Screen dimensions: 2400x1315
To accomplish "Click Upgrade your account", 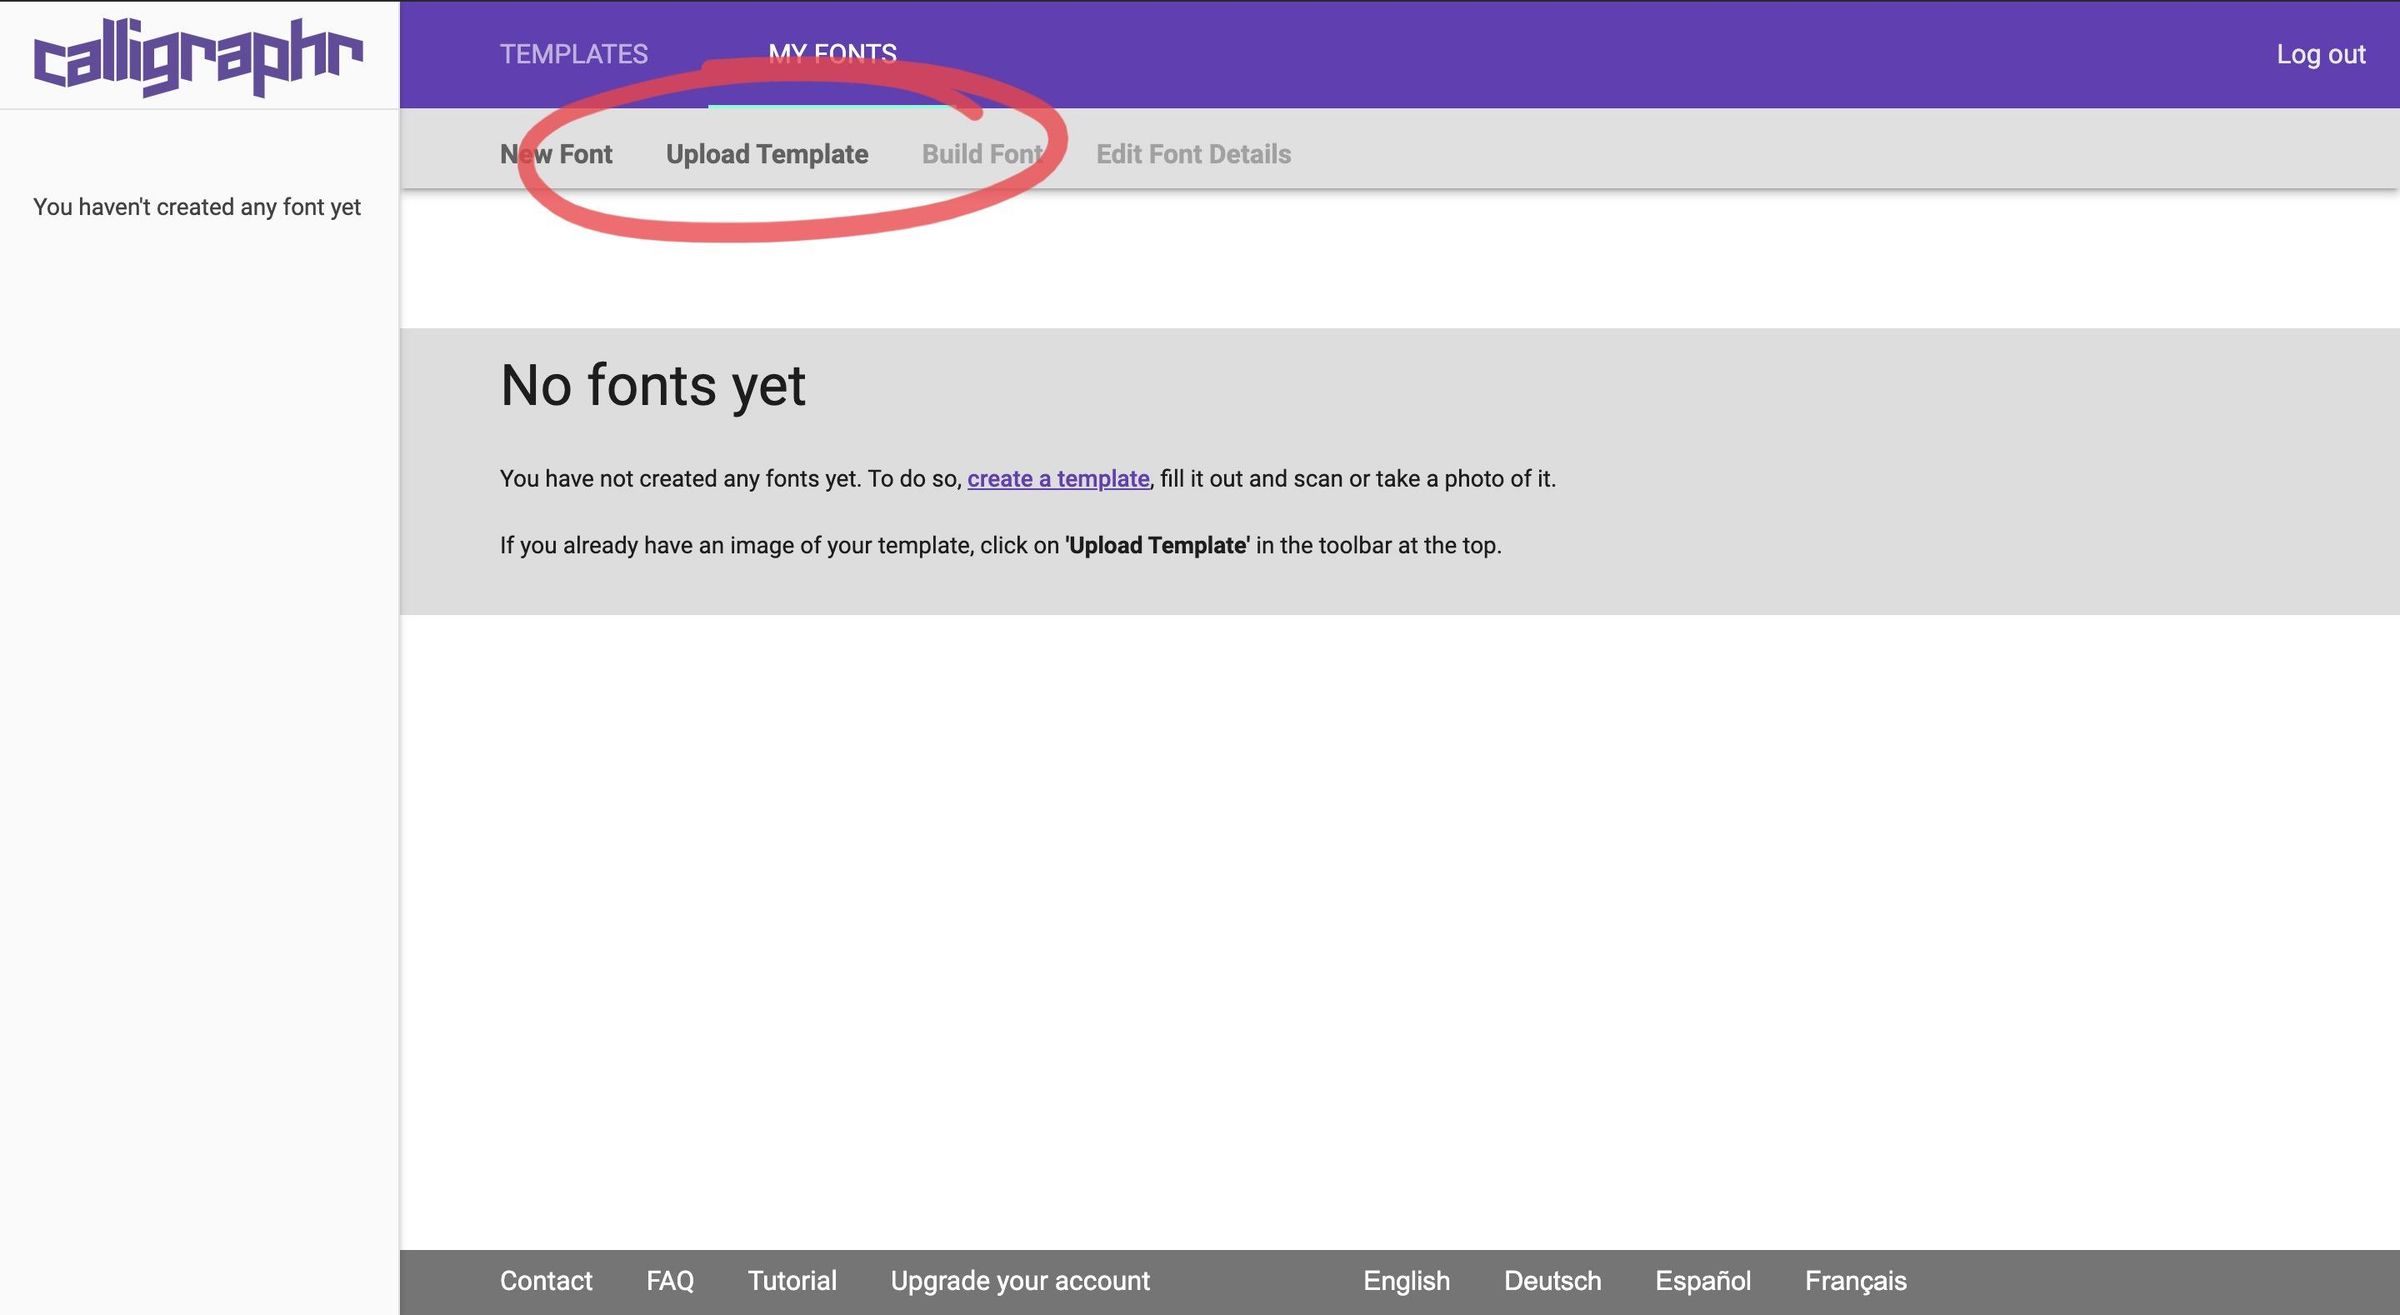I will pos(1021,1280).
